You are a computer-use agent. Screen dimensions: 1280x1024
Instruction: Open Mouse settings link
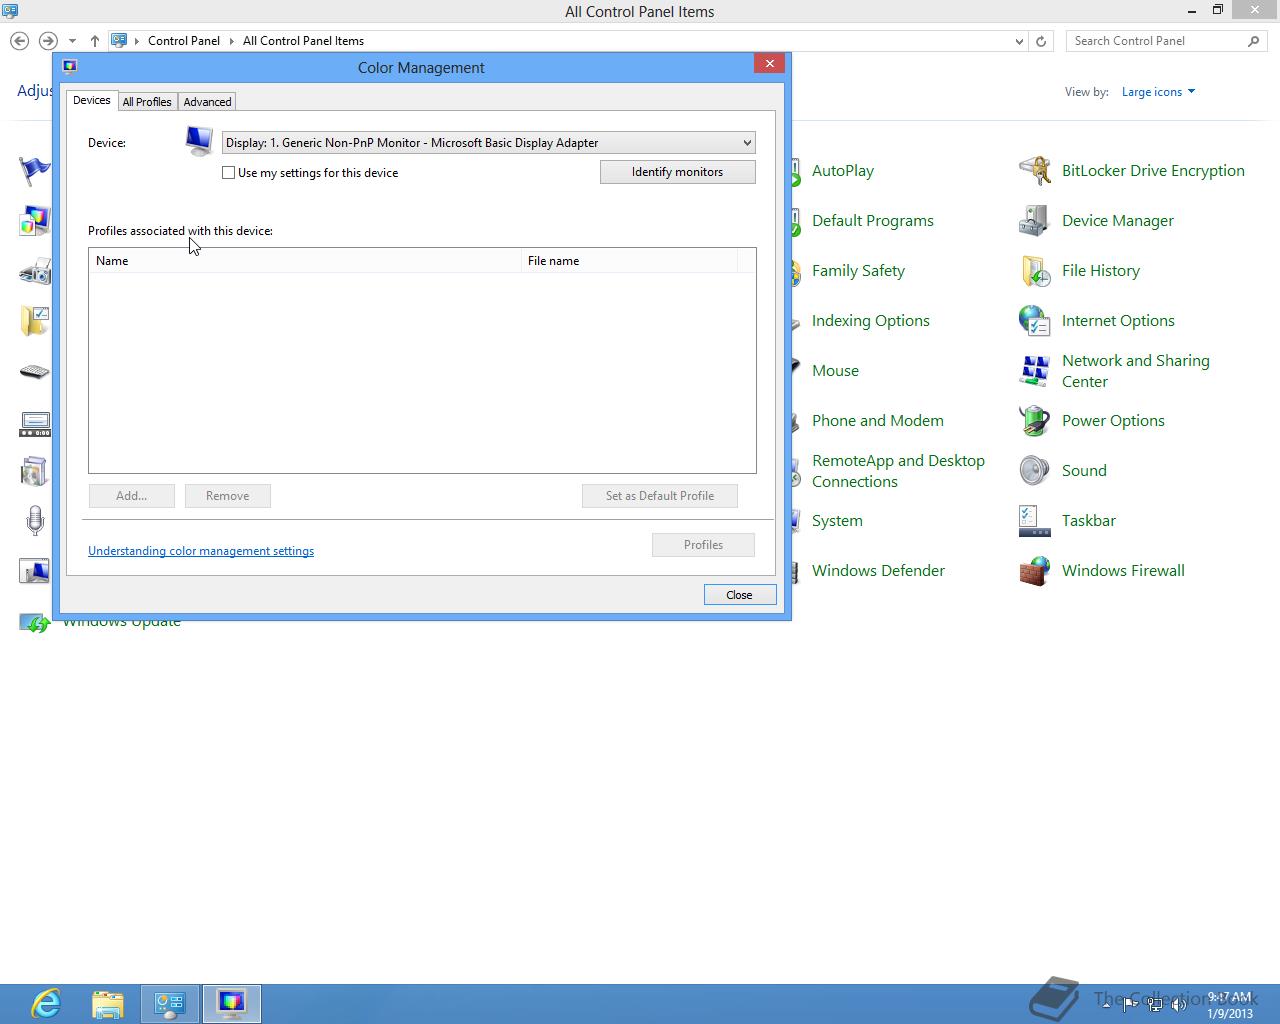point(836,371)
